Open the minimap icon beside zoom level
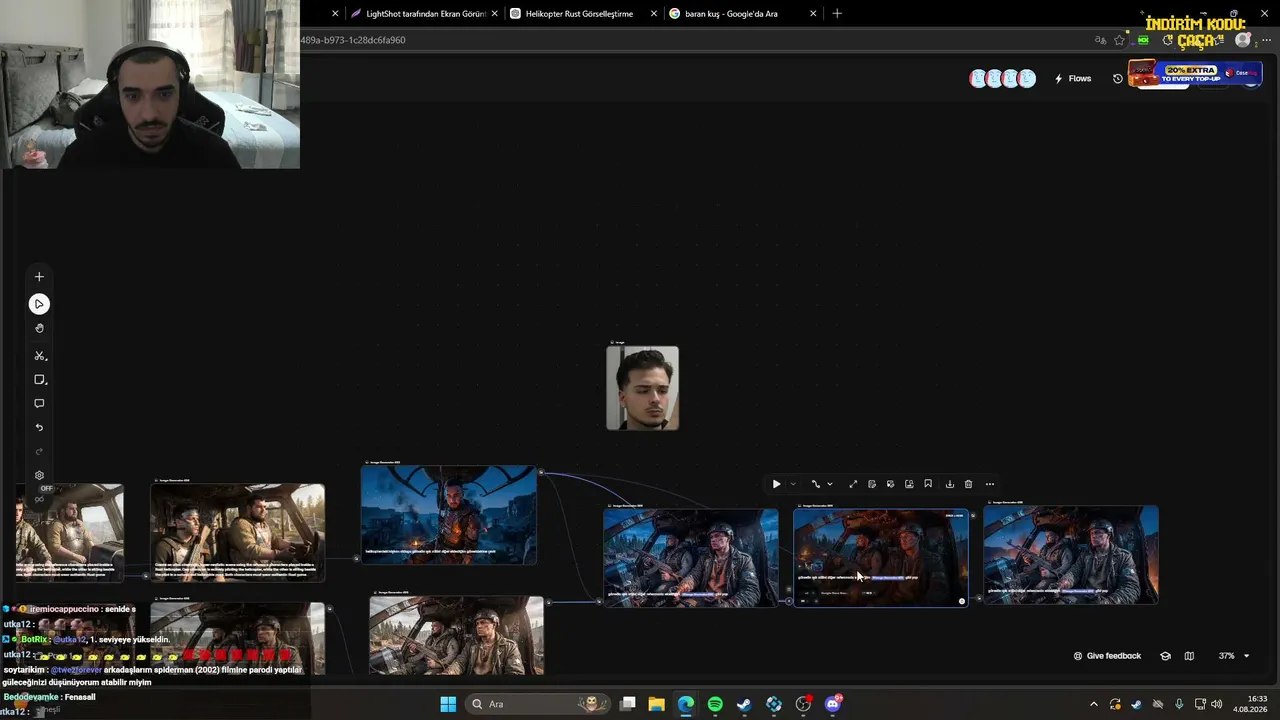This screenshot has width=1280, height=720. pos(1189,656)
